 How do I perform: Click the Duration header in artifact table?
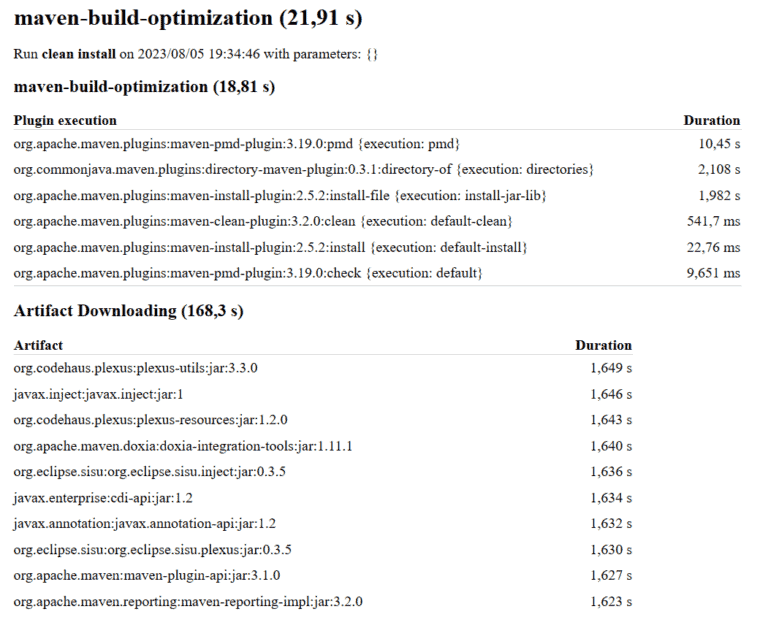[x=603, y=345]
